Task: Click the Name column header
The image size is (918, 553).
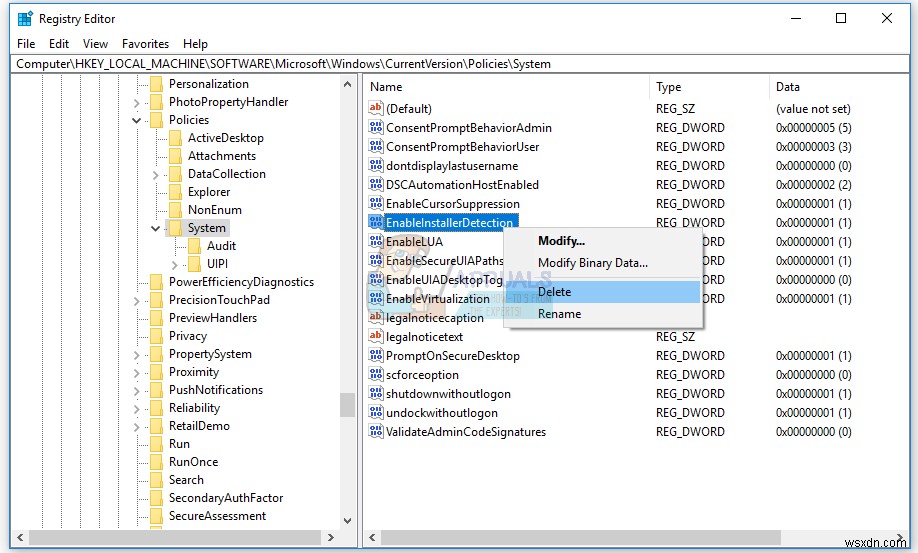Action: [x=506, y=87]
